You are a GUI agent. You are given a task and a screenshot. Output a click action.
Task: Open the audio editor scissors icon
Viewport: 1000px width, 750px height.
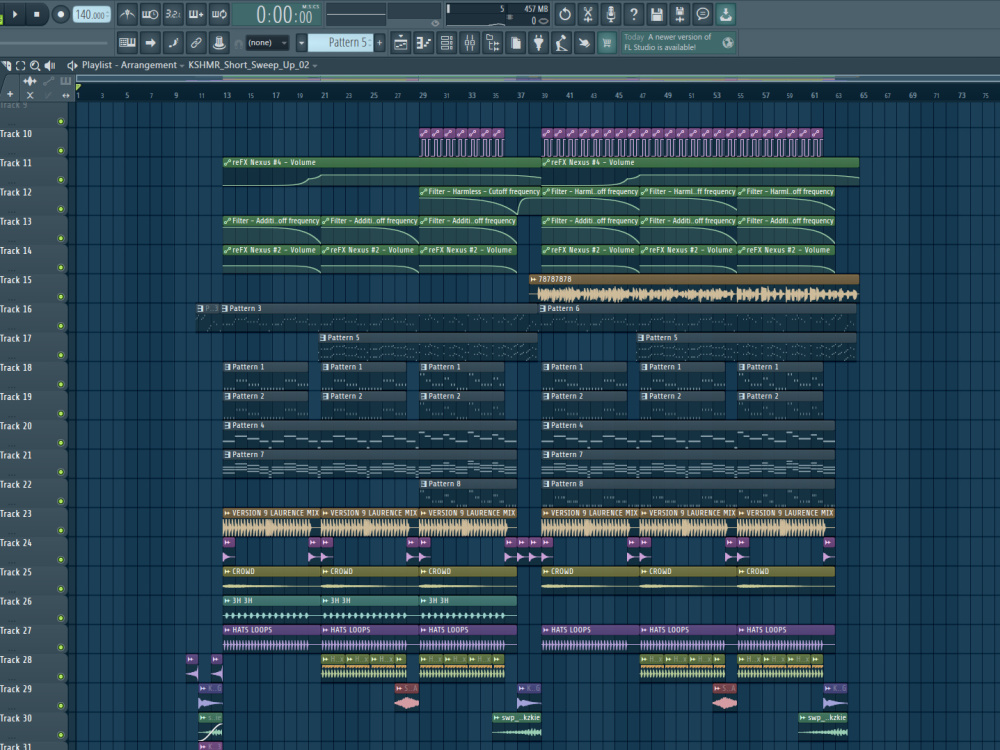click(x=587, y=14)
